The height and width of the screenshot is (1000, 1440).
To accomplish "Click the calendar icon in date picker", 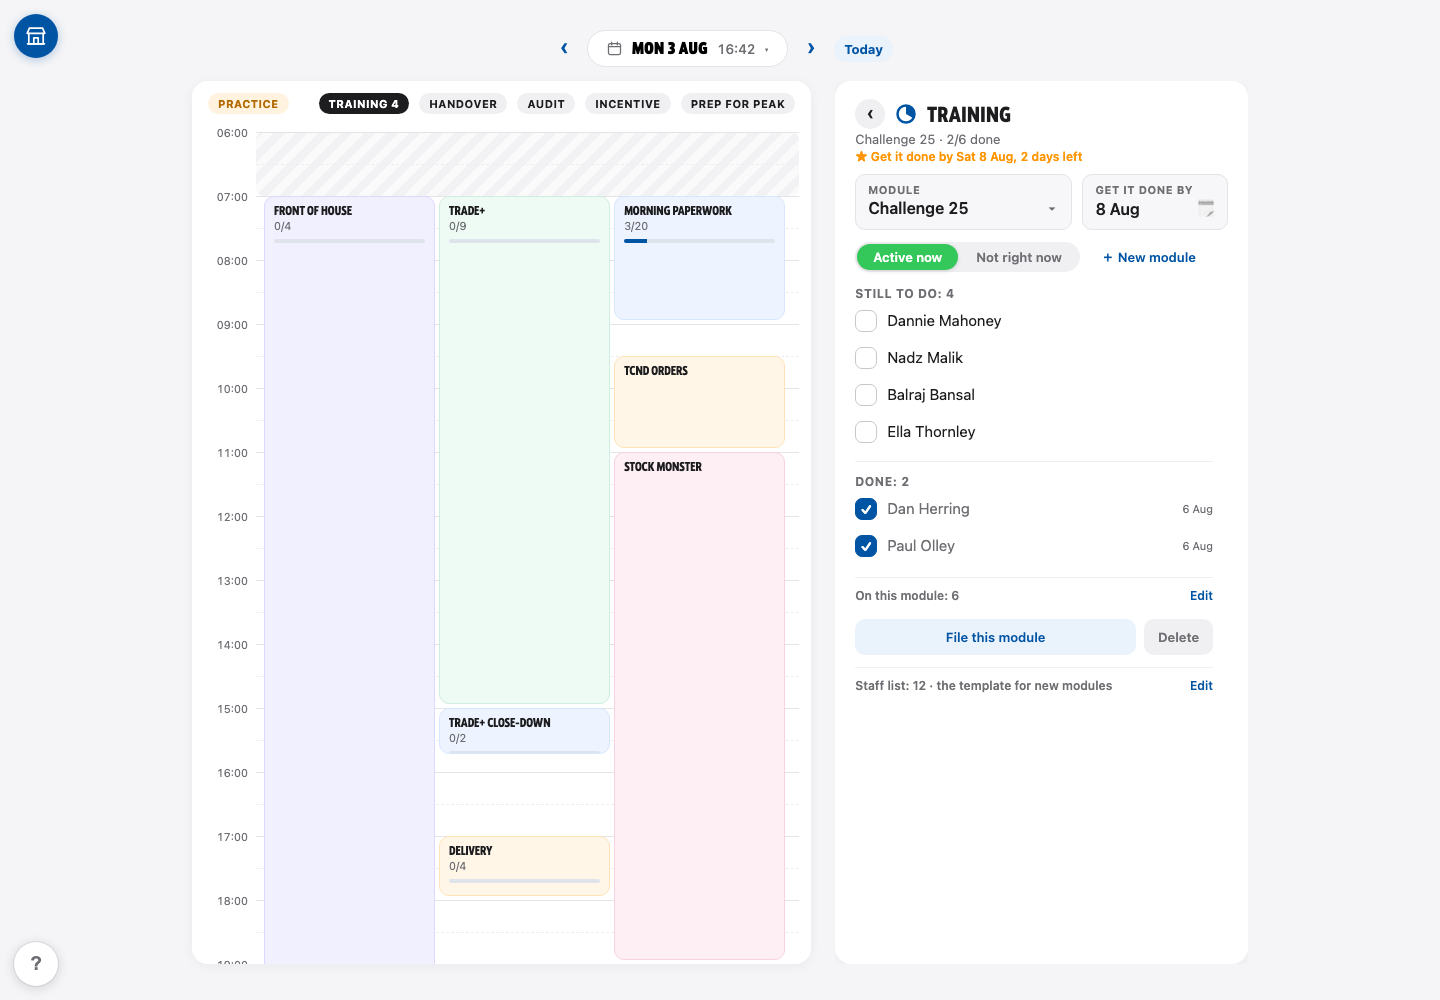I will [615, 48].
